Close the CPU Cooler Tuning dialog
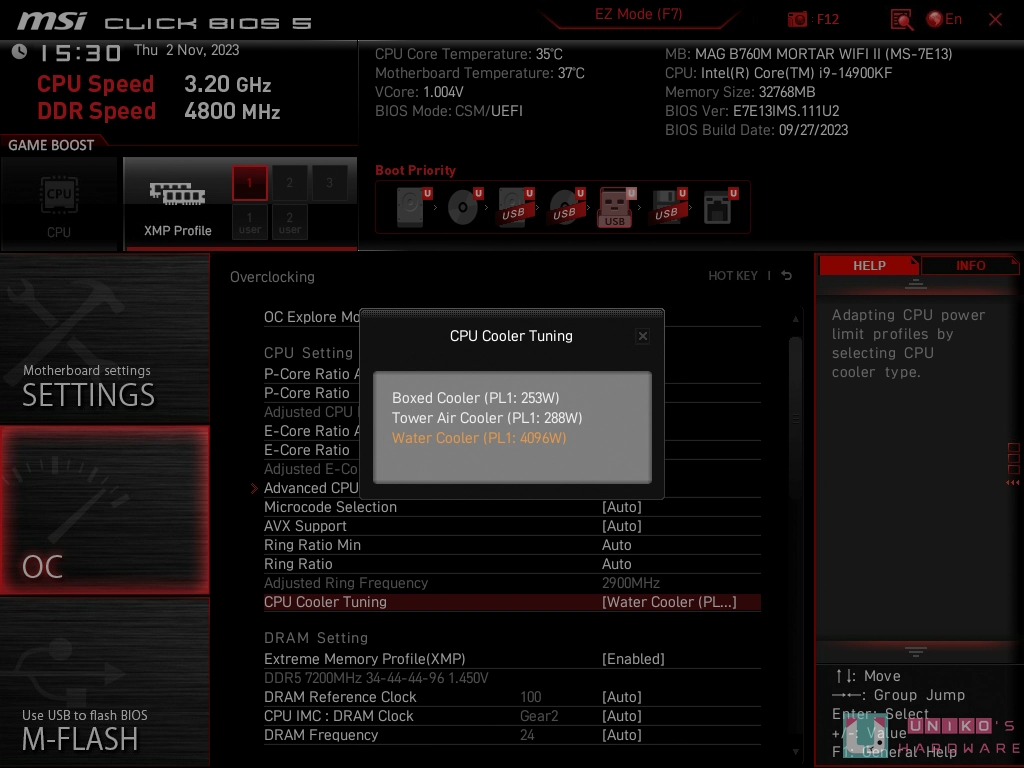Viewport: 1024px width, 768px height. coord(643,336)
